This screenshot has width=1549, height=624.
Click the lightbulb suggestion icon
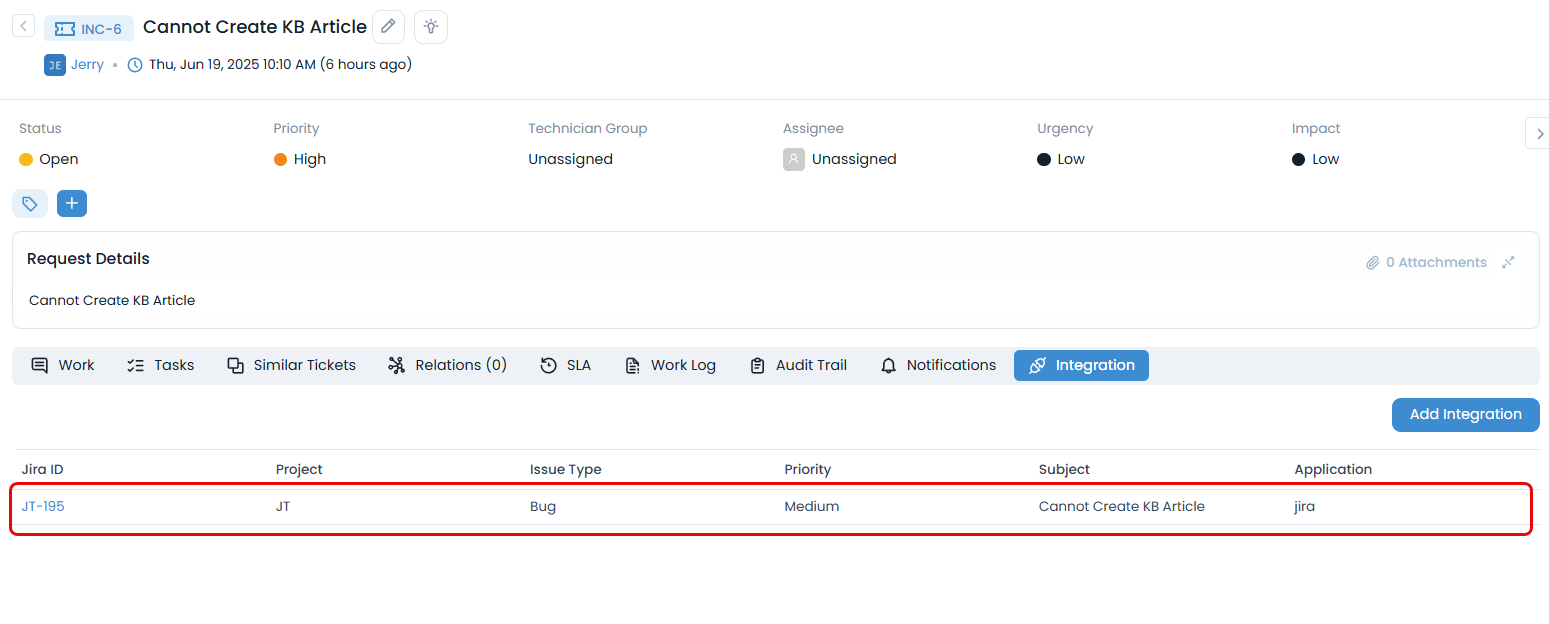431,27
